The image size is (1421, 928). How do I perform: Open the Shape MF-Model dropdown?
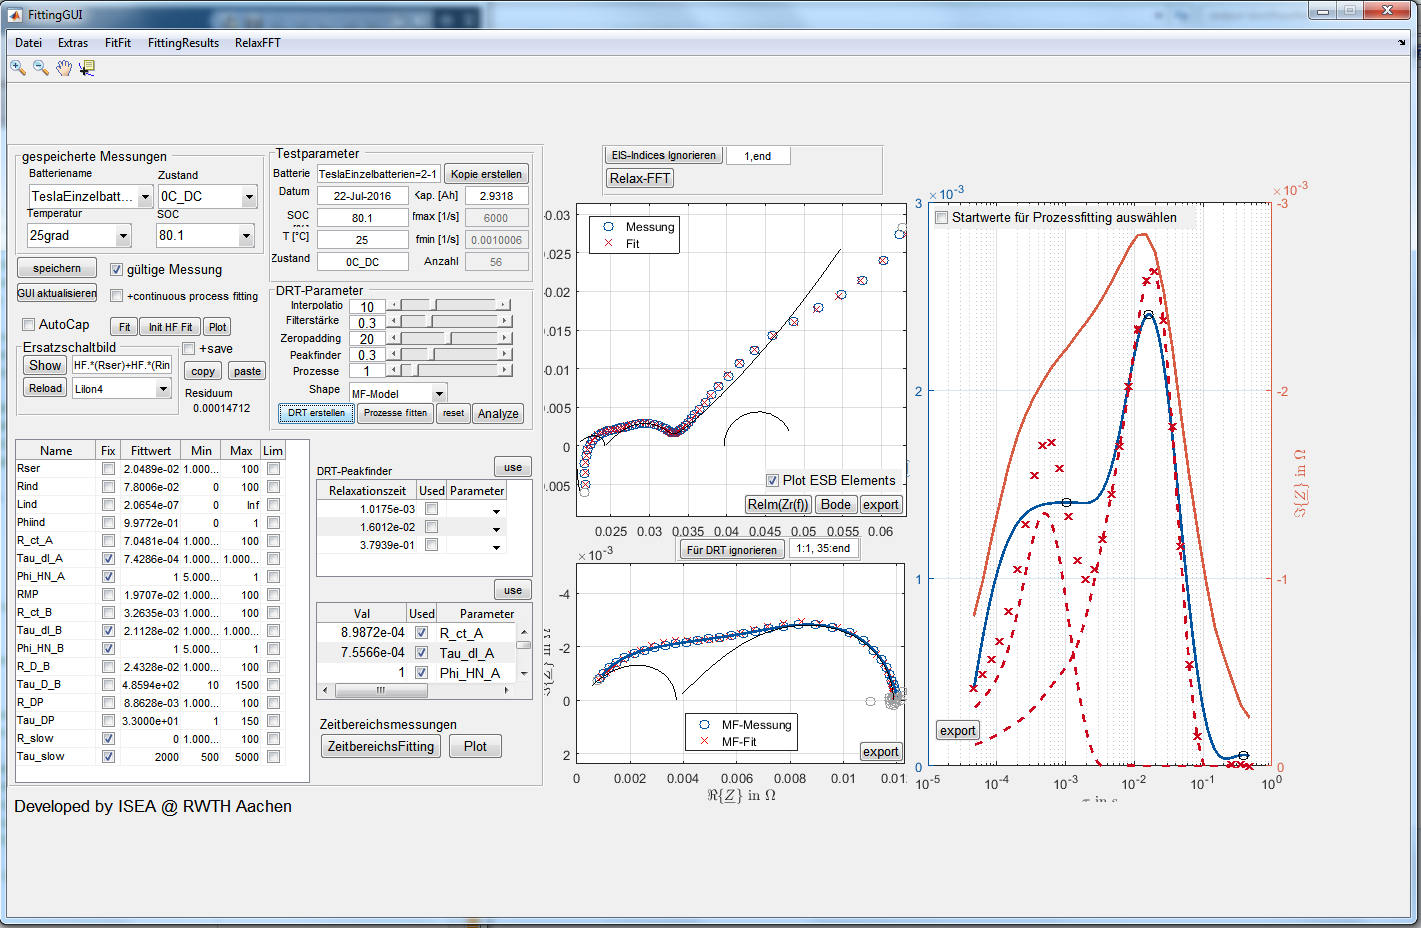tap(439, 394)
